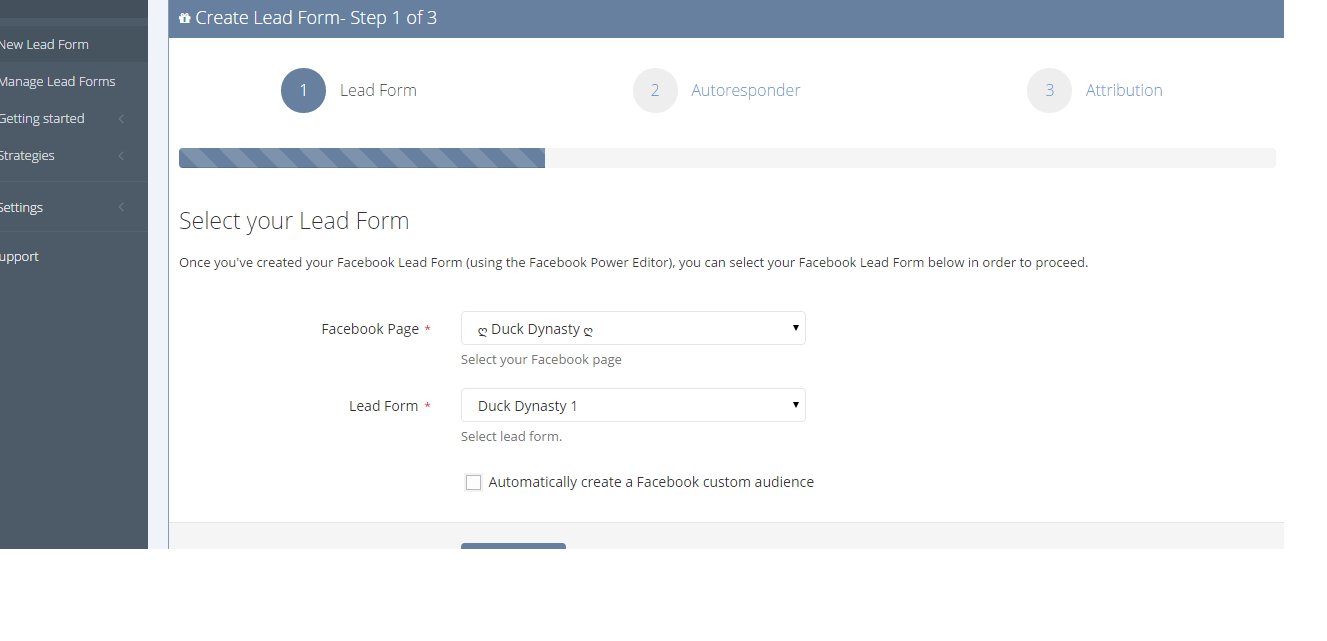Click the Select your Lead Form heading

(x=294, y=220)
